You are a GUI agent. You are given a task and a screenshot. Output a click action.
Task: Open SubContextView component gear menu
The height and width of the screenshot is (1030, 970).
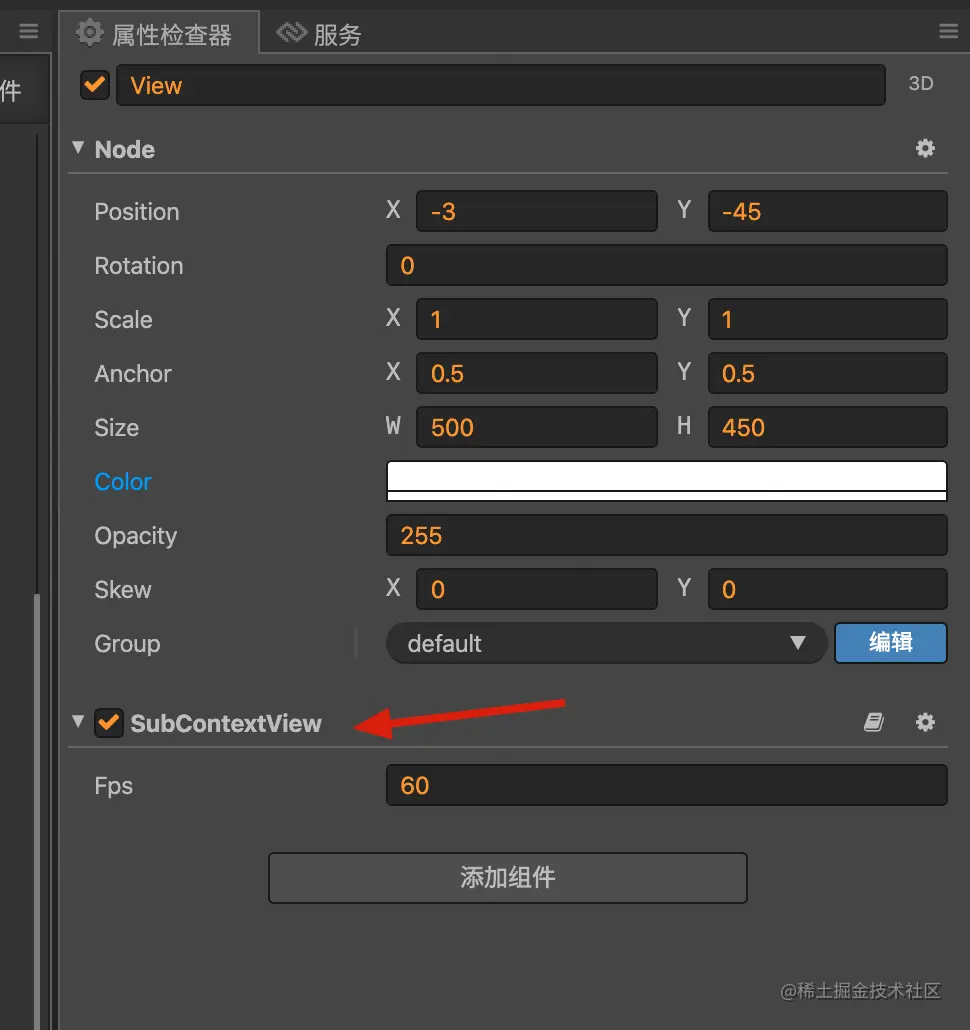click(x=925, y=722)
